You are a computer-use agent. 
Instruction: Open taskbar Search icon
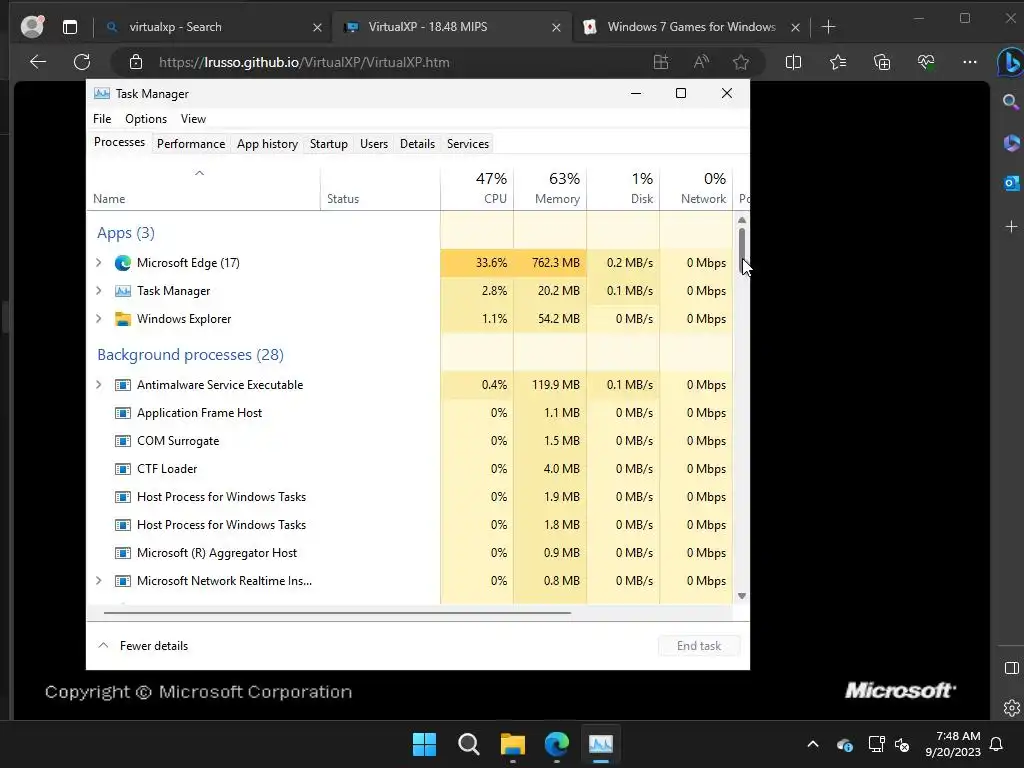[468, 744]
